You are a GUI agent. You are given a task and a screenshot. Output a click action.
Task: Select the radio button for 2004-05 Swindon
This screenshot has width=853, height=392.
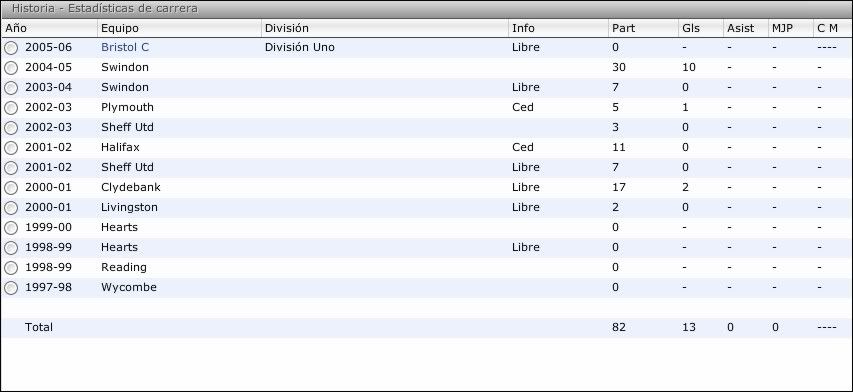(11, 69)
